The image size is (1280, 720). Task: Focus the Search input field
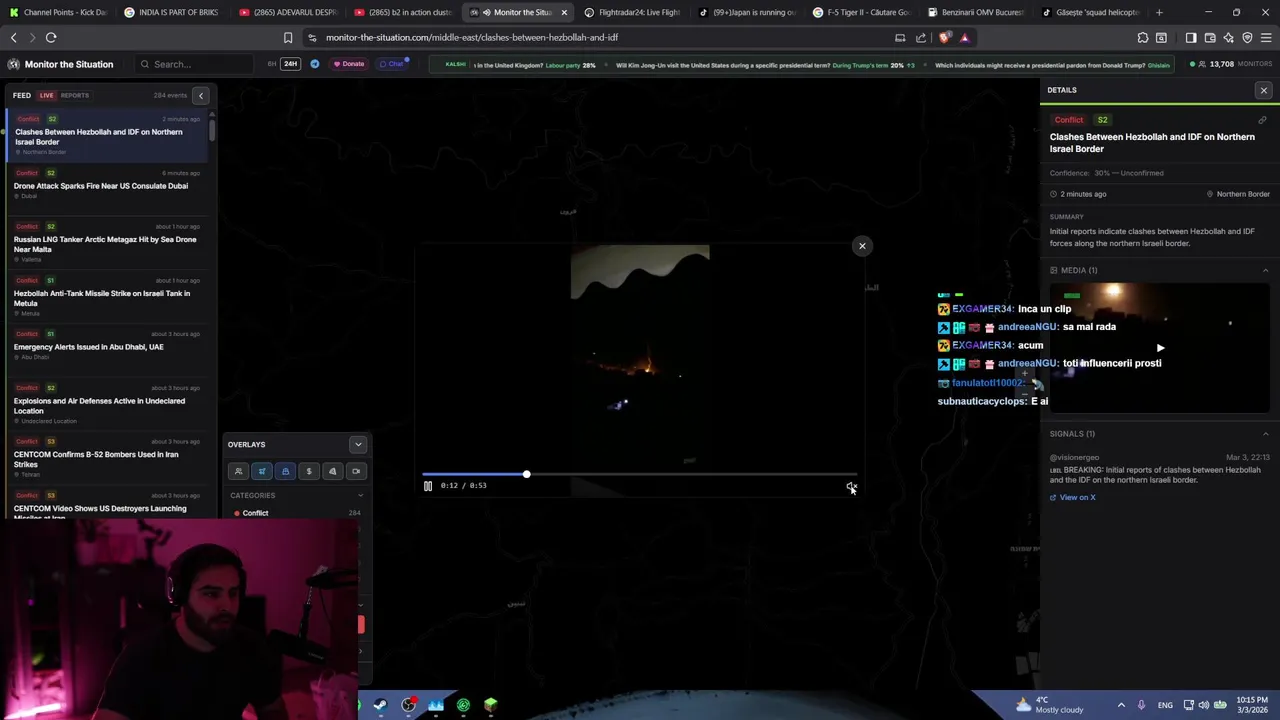[195, 64]
